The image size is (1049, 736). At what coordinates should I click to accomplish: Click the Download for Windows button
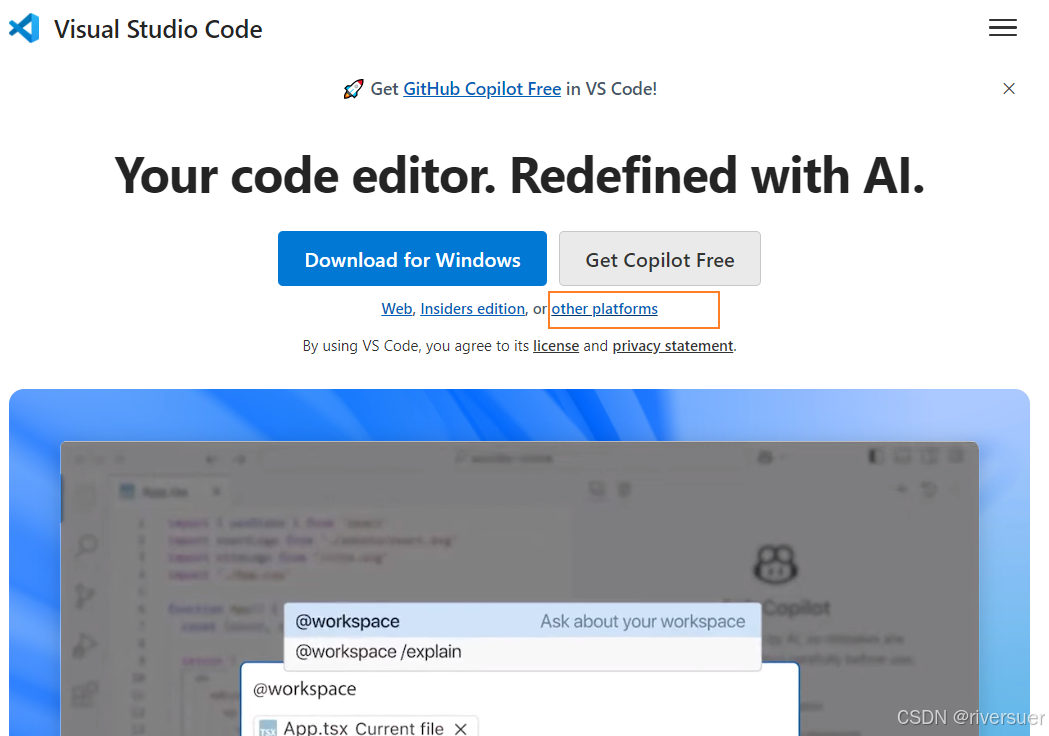click(x=412, y=259)
